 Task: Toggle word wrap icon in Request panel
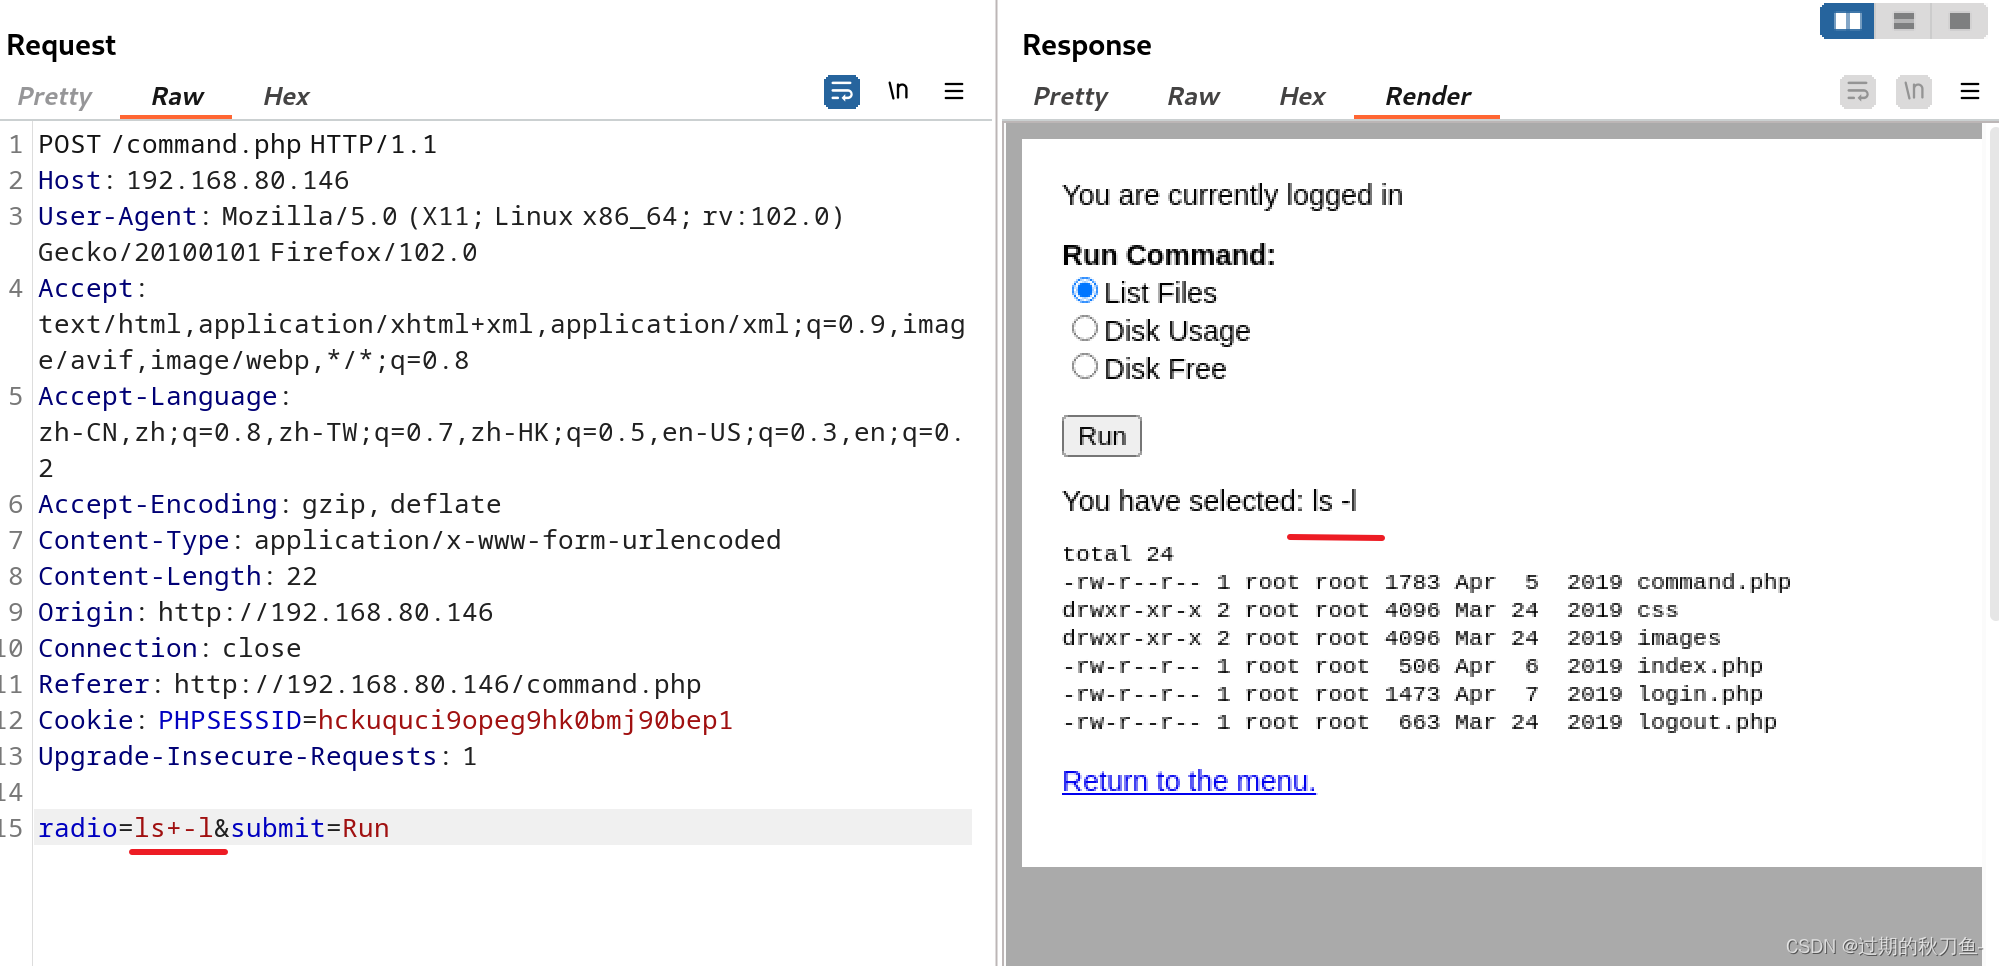pyautogui.click(x=841, y=92)
